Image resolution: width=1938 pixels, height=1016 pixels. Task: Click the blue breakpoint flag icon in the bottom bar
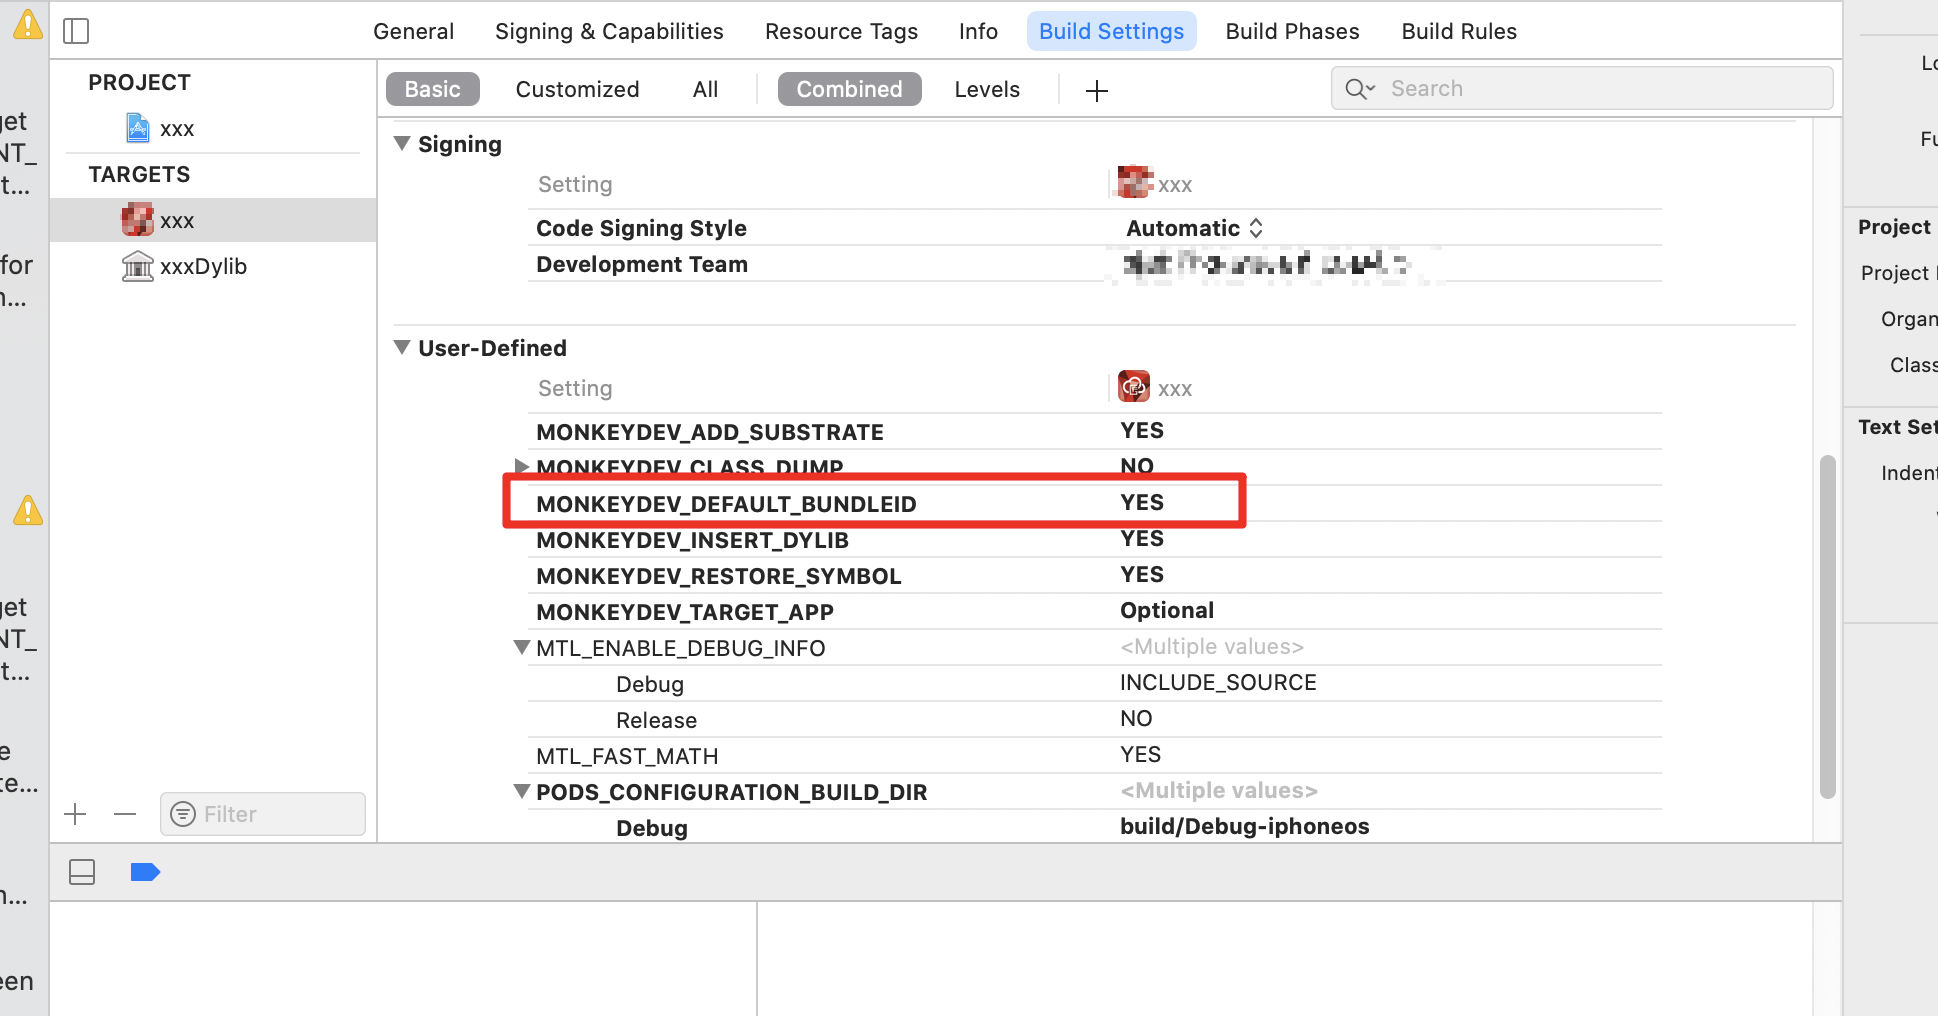(146, 871)
